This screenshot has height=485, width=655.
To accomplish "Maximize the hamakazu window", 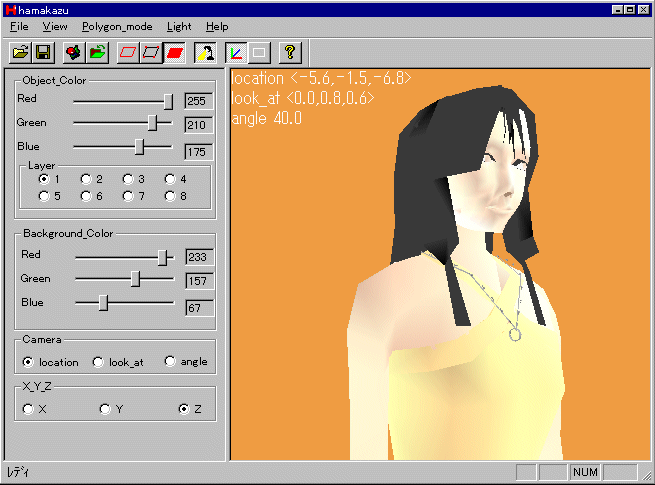I will (x=630, y=10).
